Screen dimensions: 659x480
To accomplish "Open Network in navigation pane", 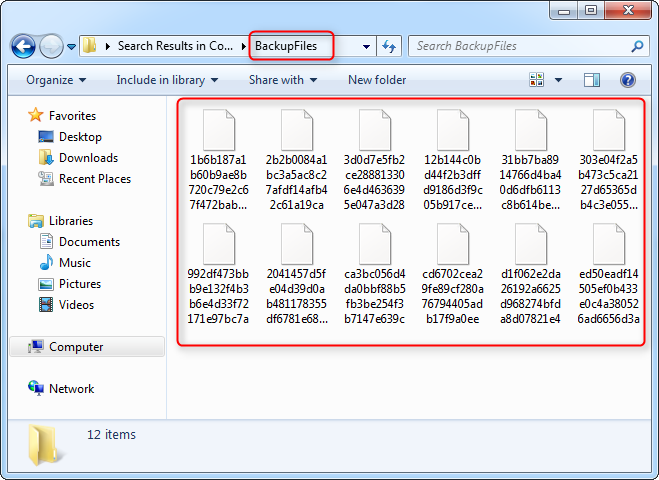I will 71,389.
